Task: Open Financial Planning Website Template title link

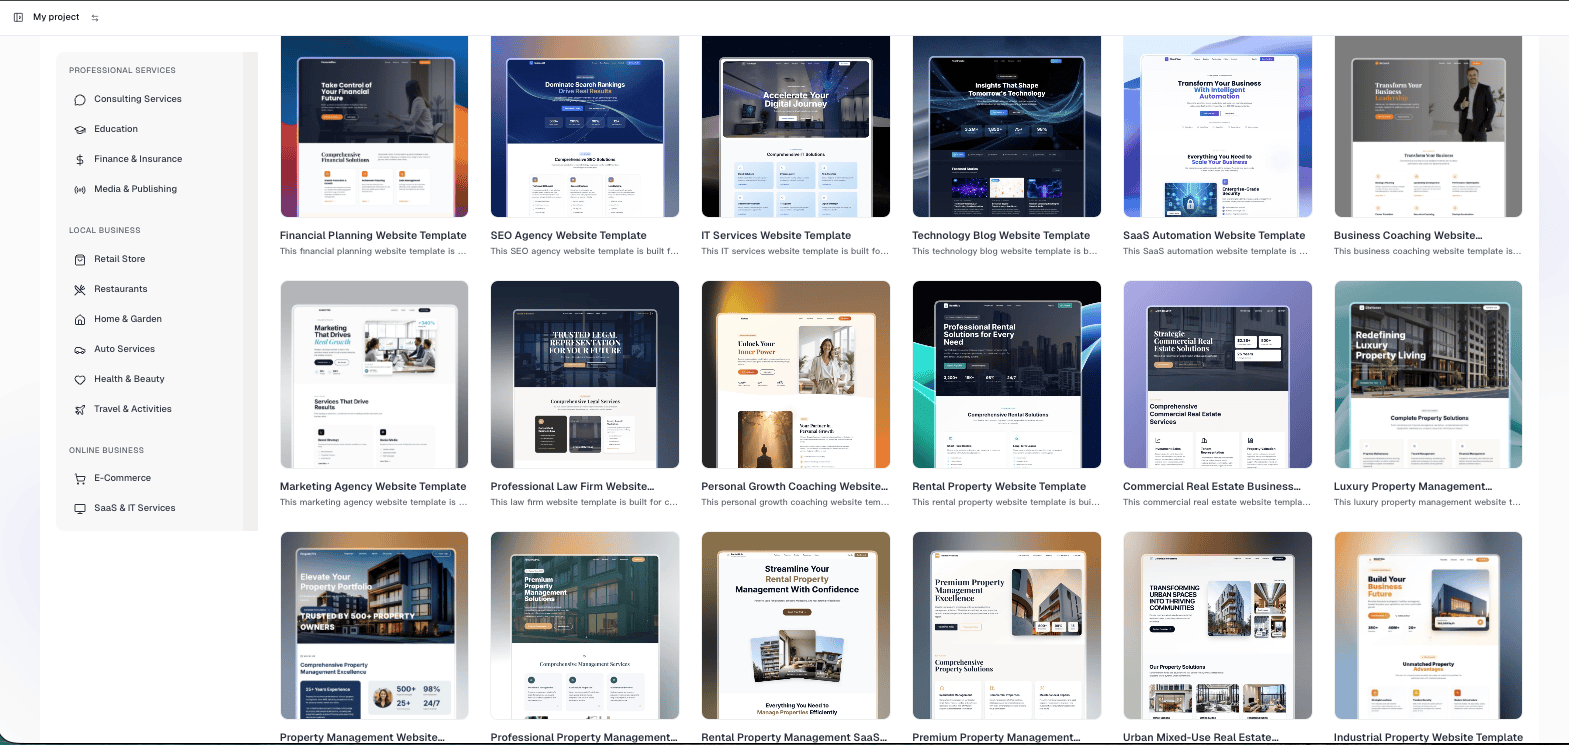Action: tap(373, 236)
